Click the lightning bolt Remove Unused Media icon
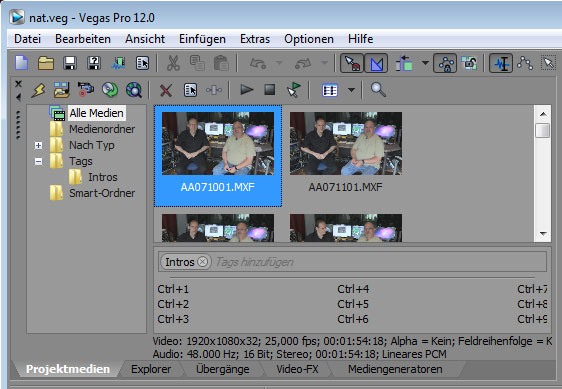 click(38, 90)
